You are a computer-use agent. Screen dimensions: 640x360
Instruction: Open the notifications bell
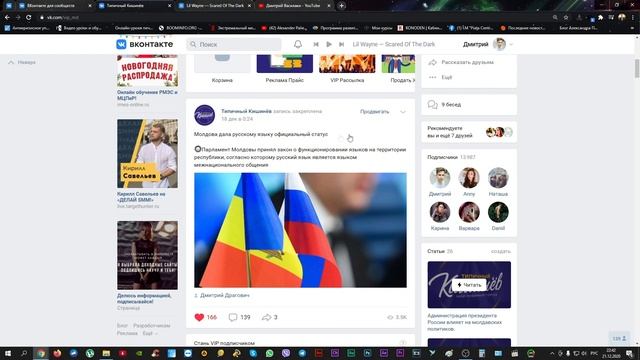point(298,44)
